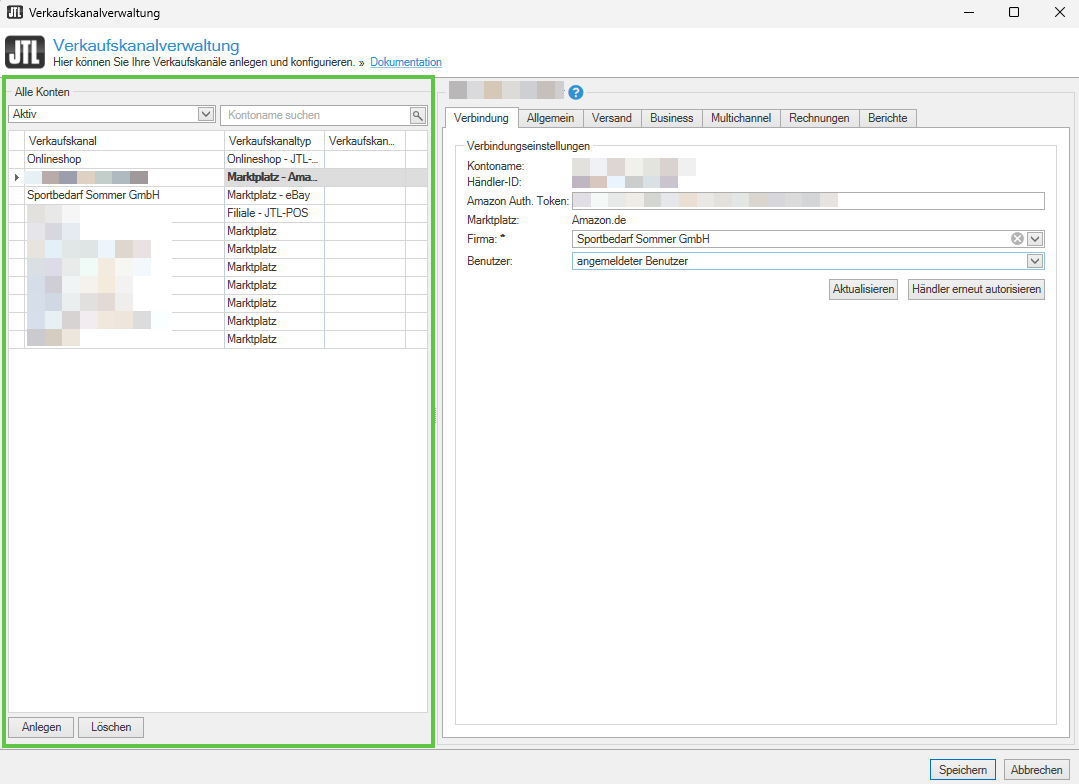Click the row indicator arrow of the selected account
This screenshot has height=784, width=1079.
coord(17,177)
